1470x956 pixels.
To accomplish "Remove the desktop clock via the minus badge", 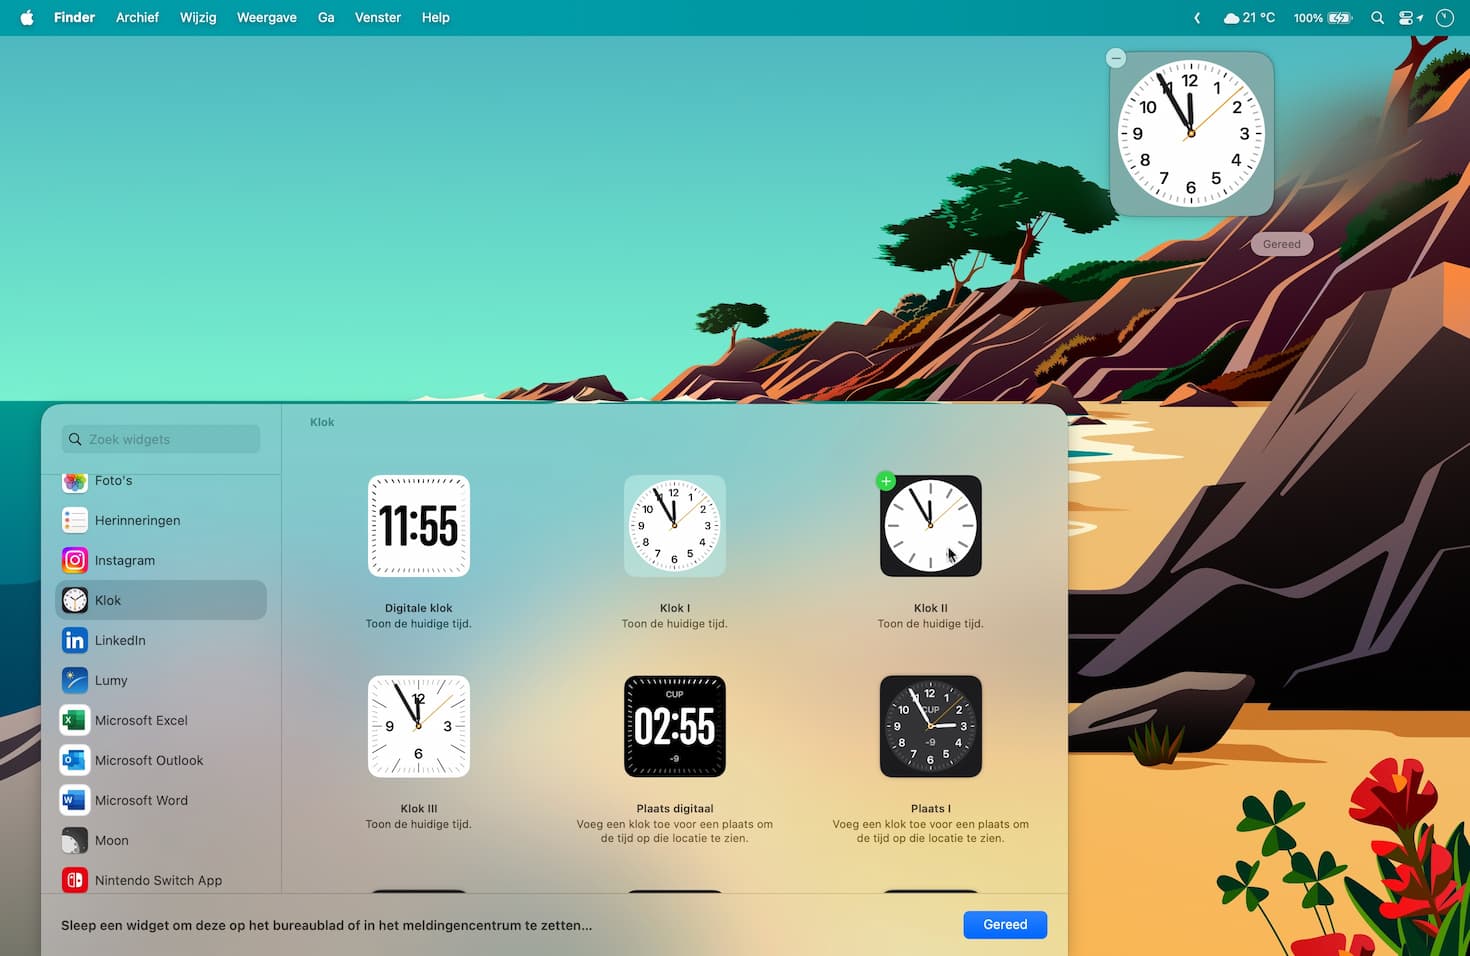I will click(x=1115, y=57).
